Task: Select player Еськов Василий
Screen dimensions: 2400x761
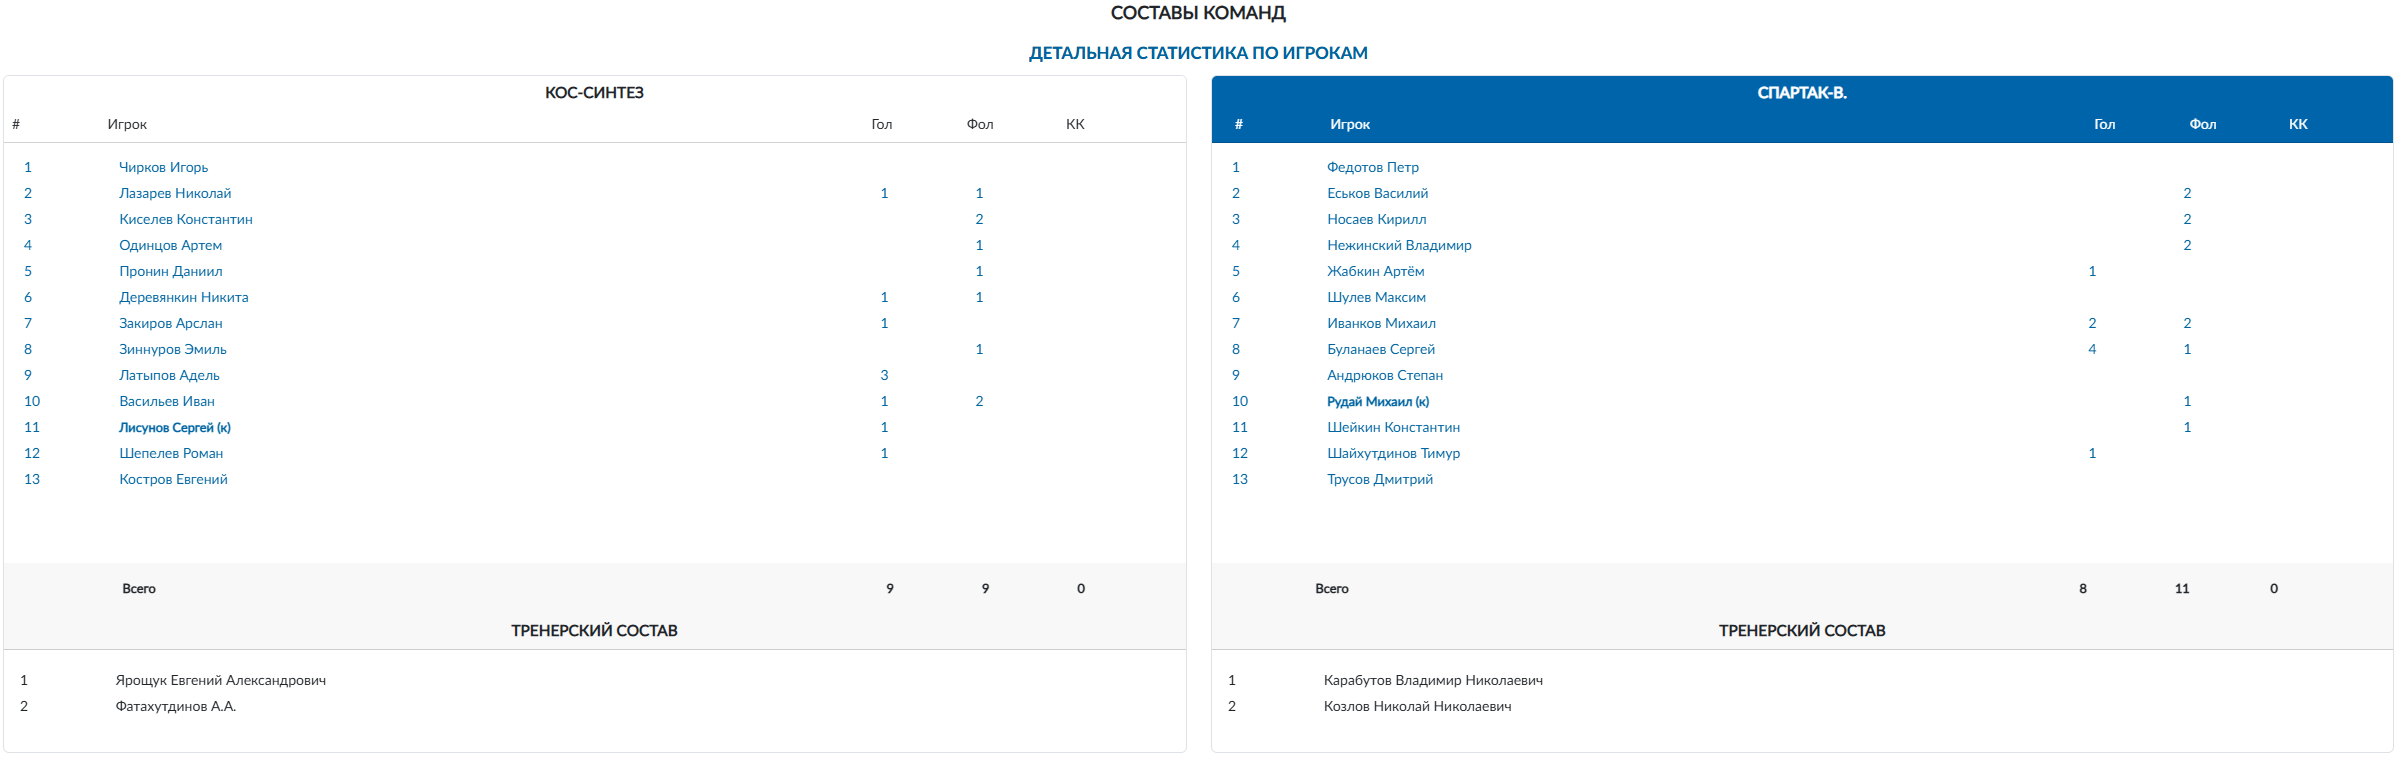Action: (x=1378, y=193)
